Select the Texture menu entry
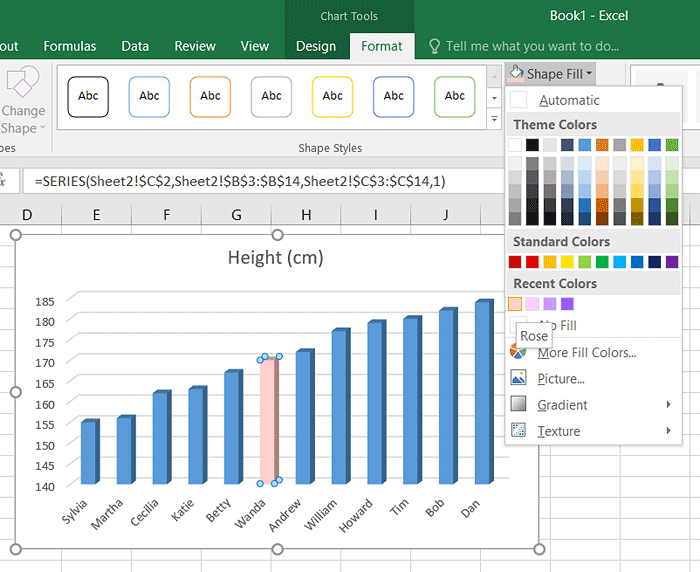 pos(558,431)
